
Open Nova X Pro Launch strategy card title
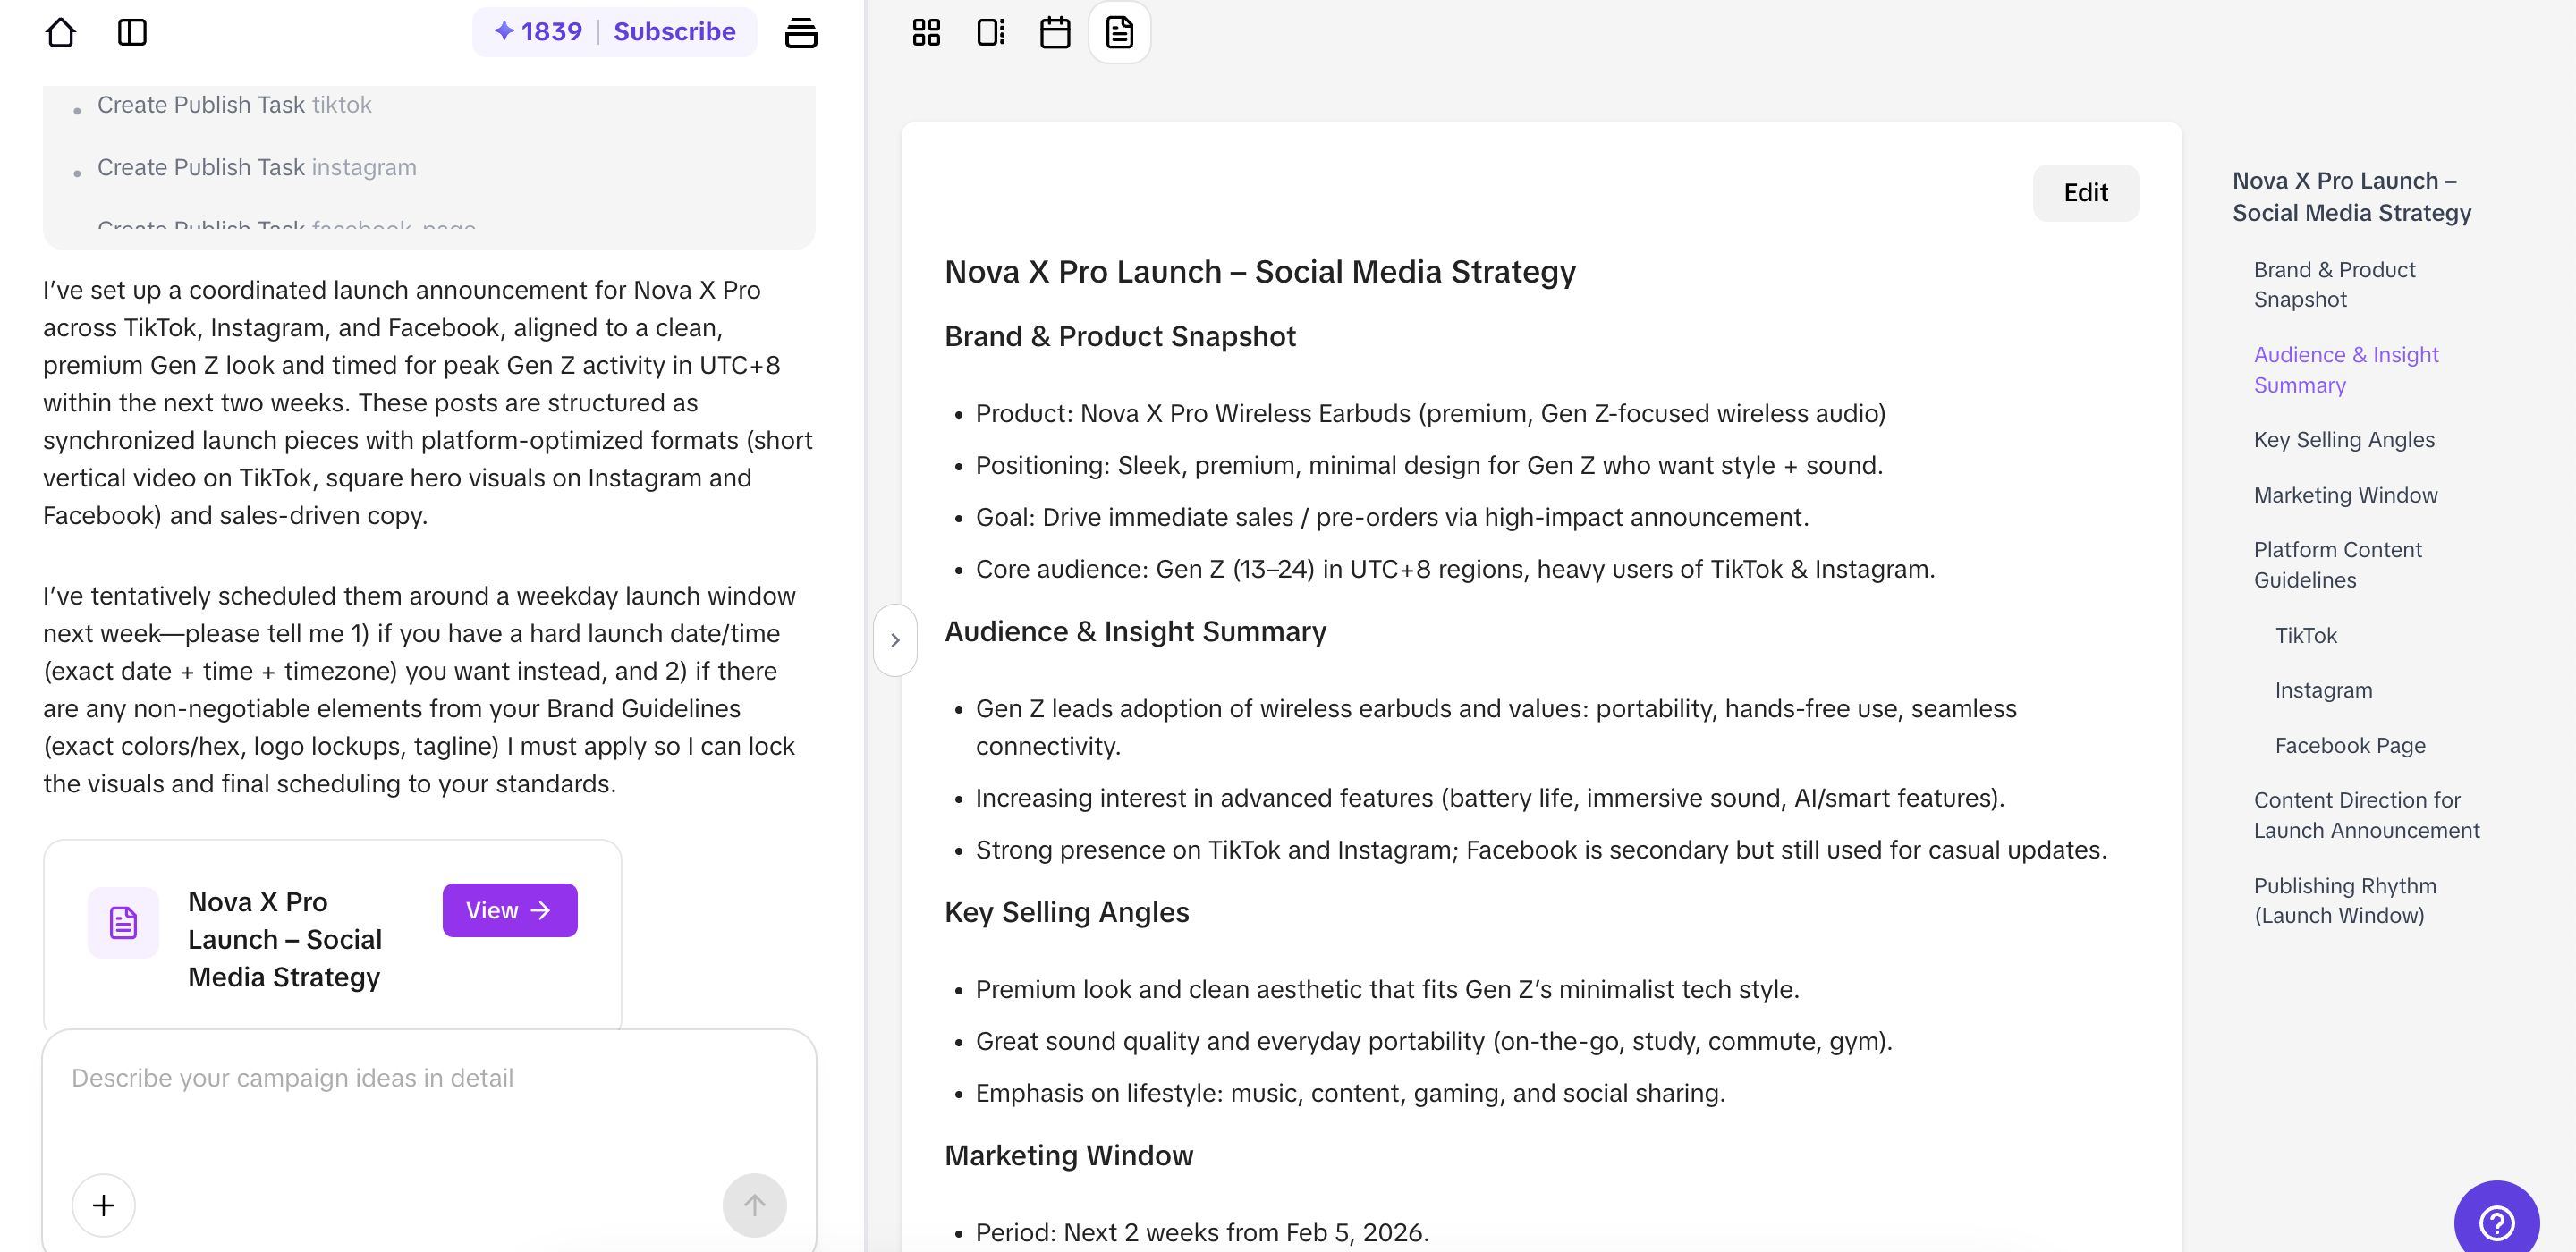coord(285,939)
